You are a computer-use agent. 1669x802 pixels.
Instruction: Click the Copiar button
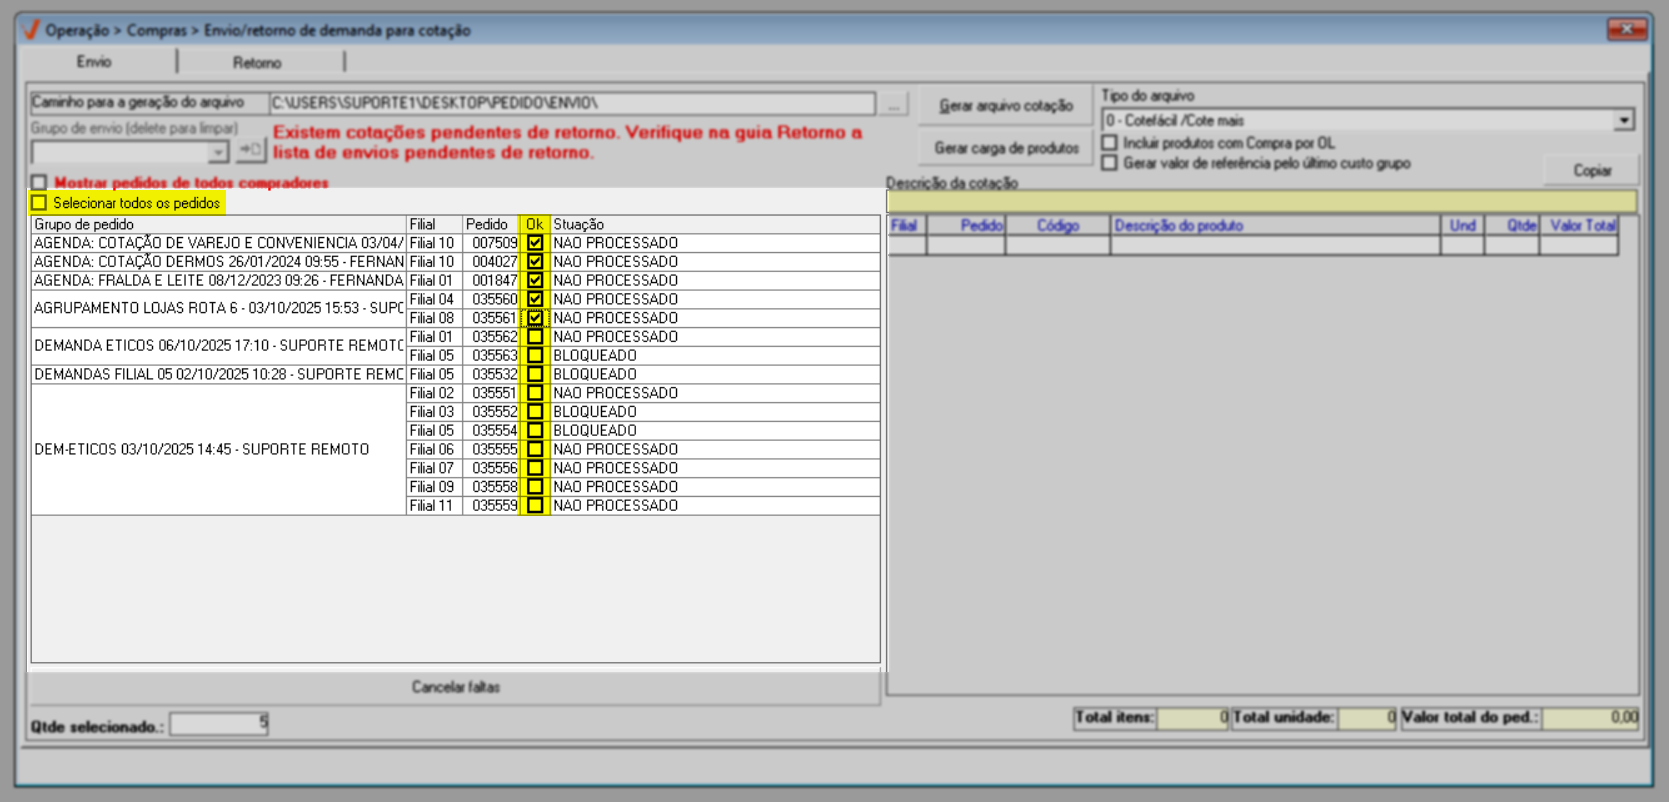(1591, 171)
